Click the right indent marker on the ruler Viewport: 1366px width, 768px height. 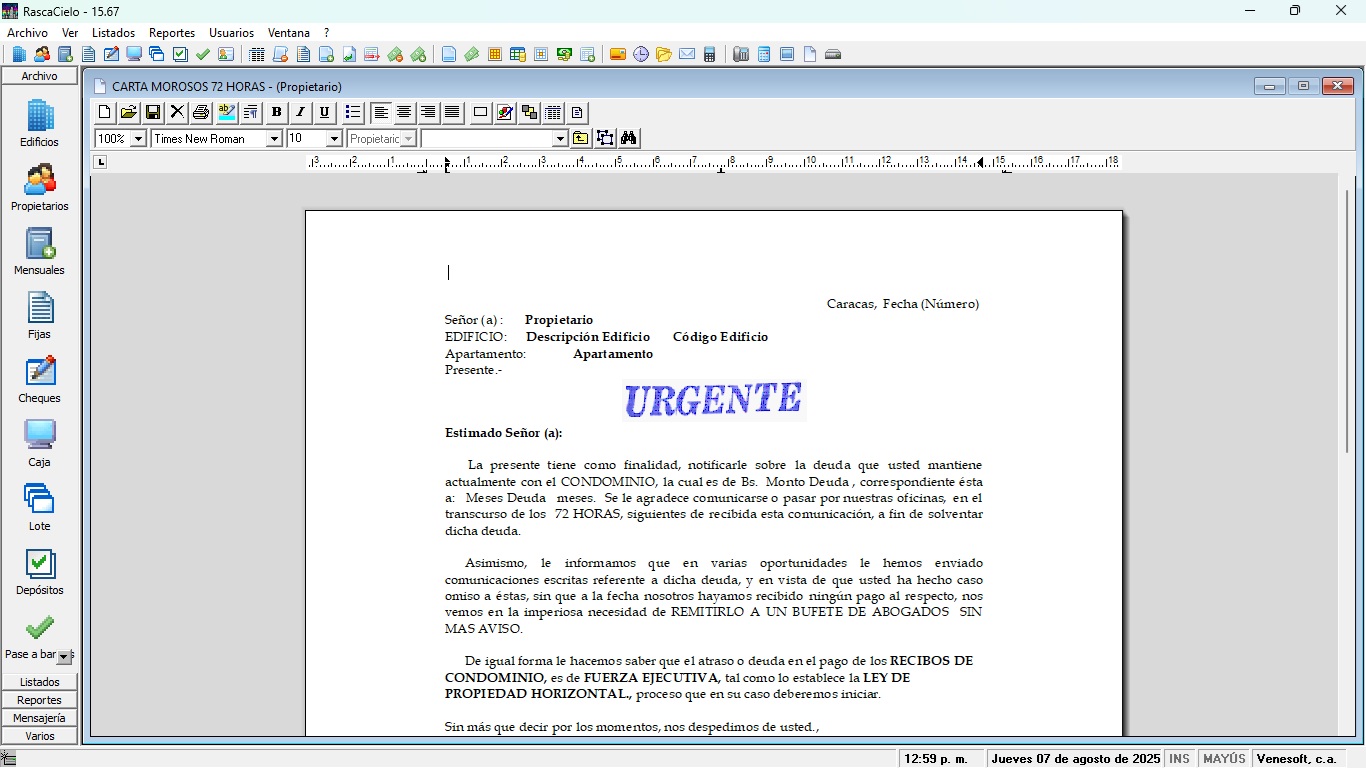pyautogui.click(x=980, y=162)
